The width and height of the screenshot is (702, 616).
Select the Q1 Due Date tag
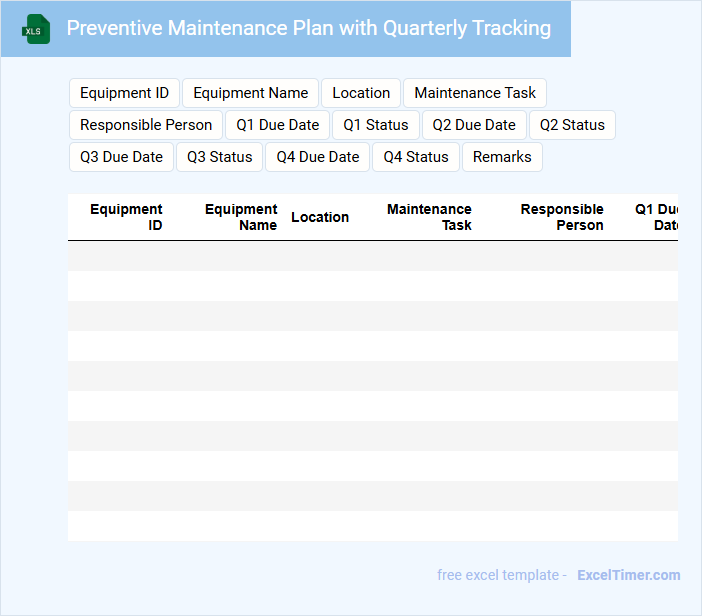(x=278, y=125)
